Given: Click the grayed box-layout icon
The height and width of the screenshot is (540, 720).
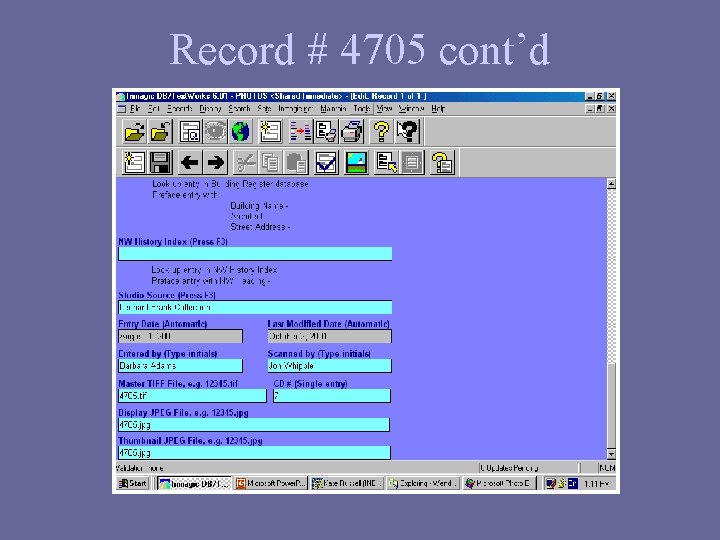Looking at the screenshot, I should (412, 163).
